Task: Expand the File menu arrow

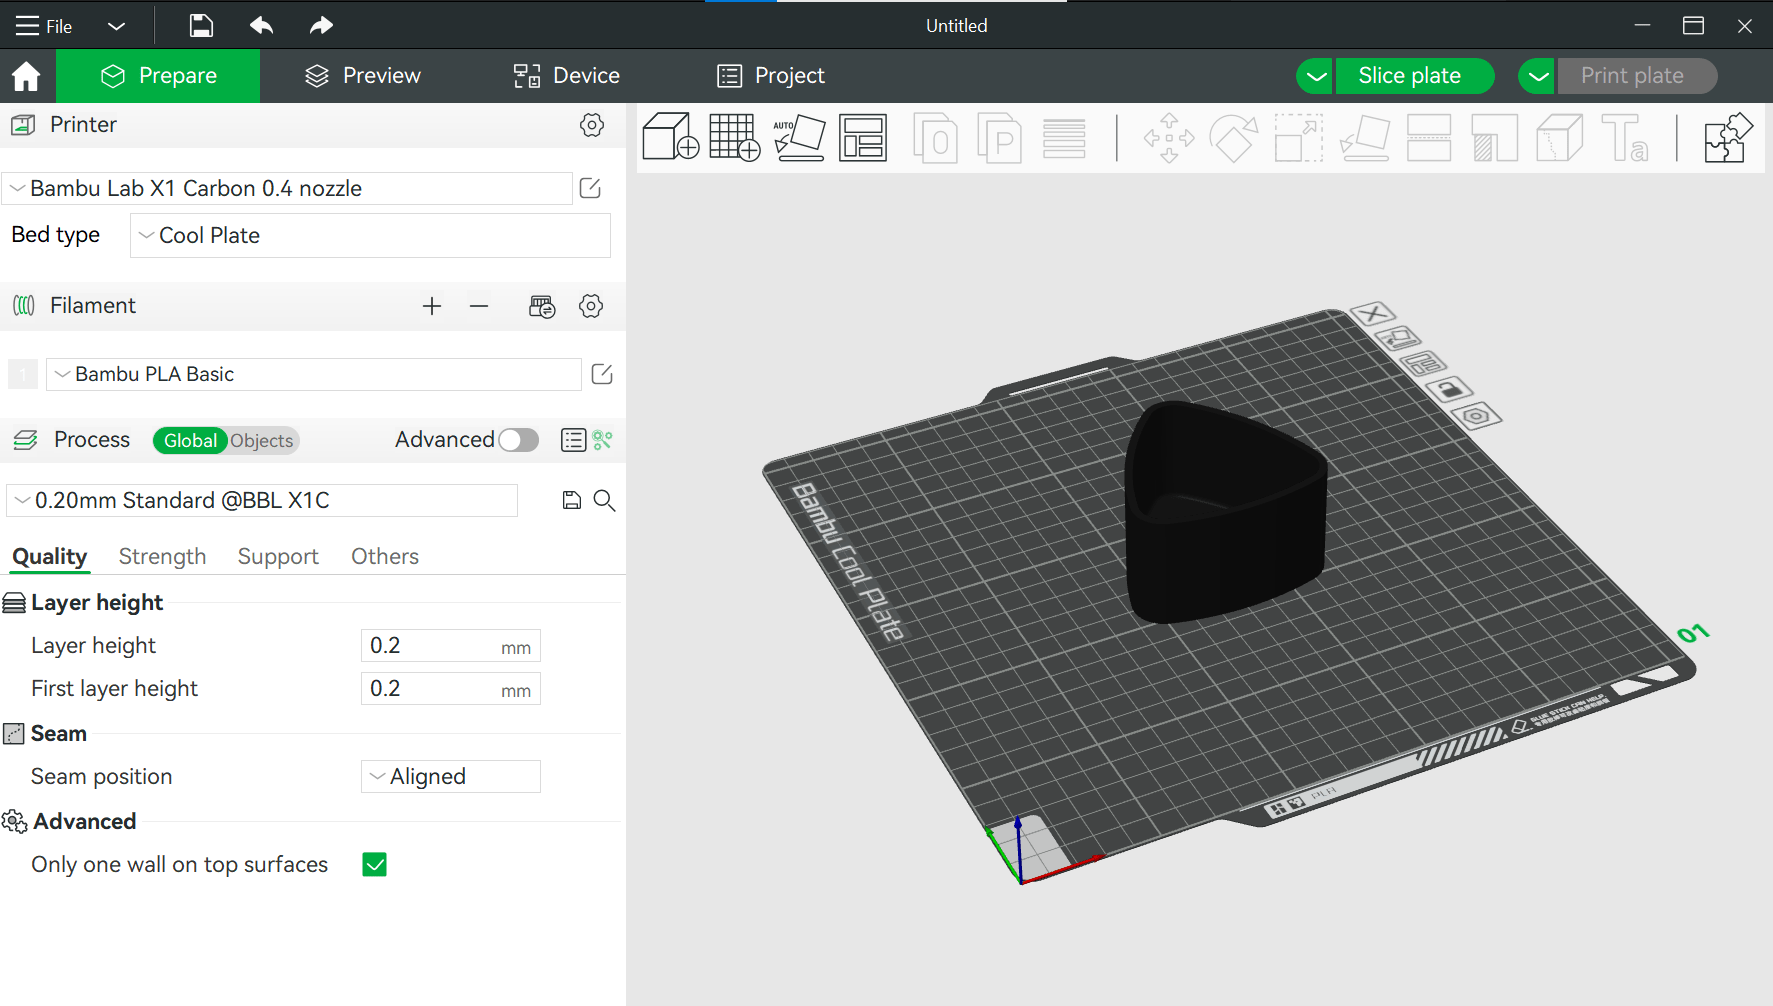Action: coord(116,26)
